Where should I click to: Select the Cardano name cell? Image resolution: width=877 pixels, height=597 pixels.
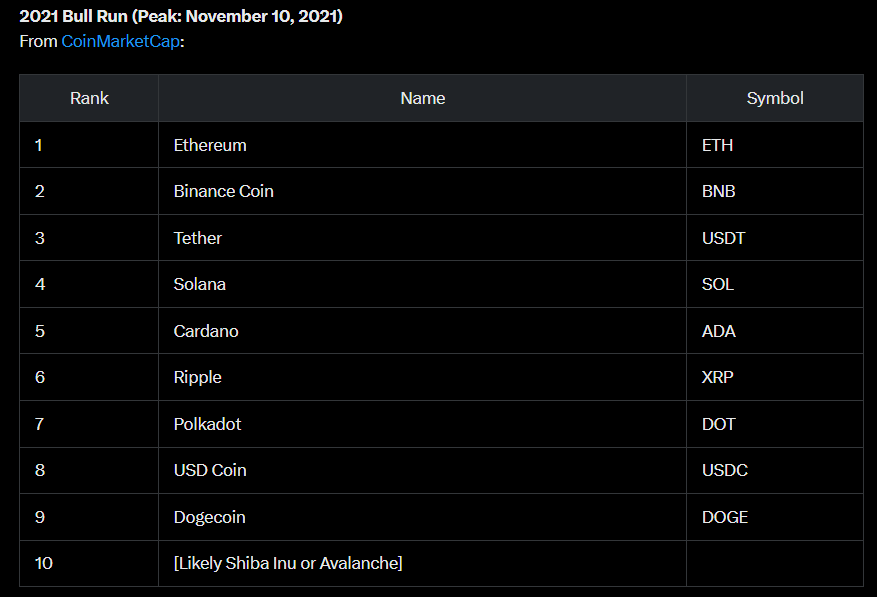point(206,331)
